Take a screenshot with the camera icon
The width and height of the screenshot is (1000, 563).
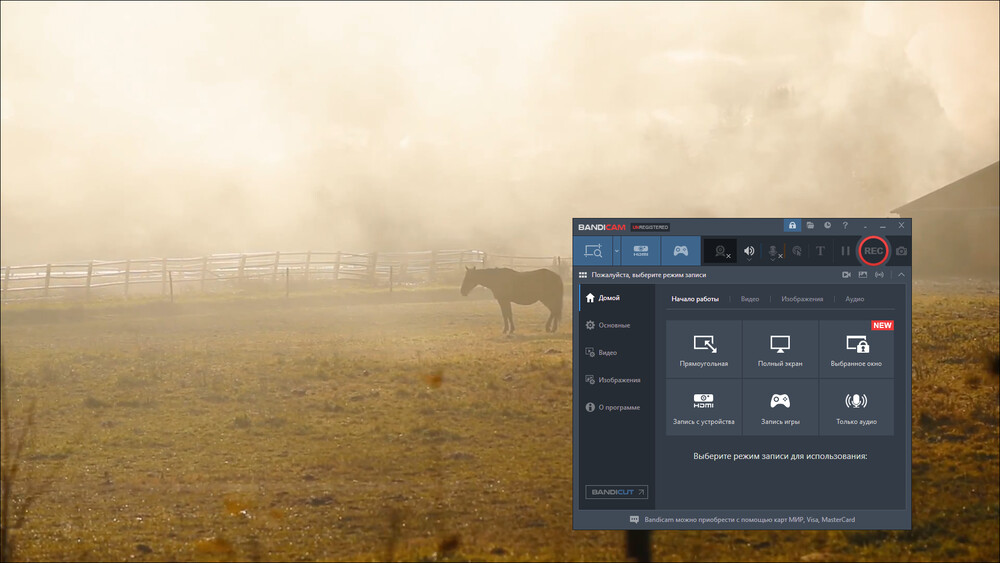[901, 251]
